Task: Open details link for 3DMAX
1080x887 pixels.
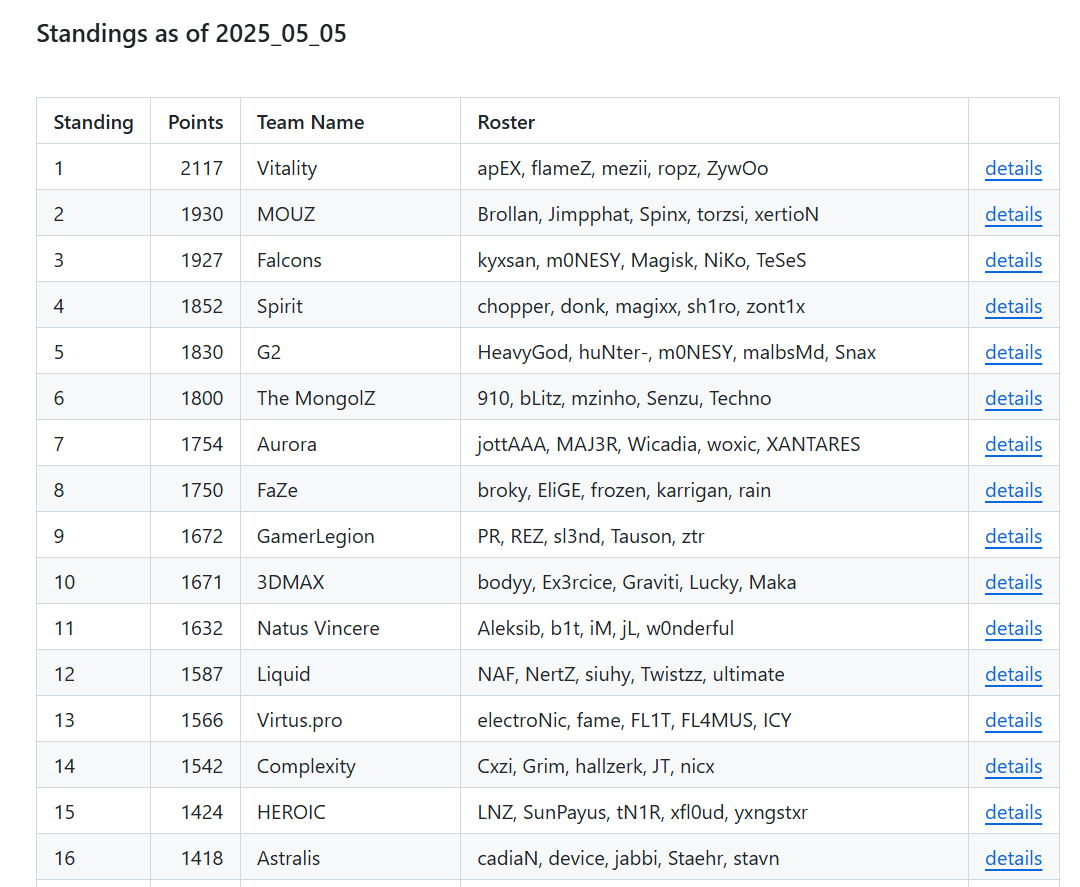Action: point(1013,582)
